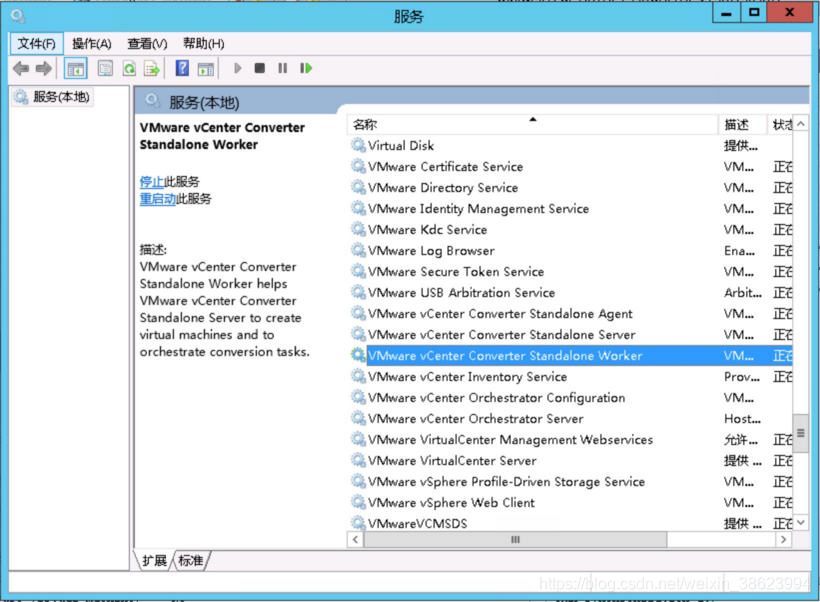Viewport: 820px width, 602px height.
Task: Click the gear icon beside vCenter Orchestrator Server
Action: coord(358,418)
